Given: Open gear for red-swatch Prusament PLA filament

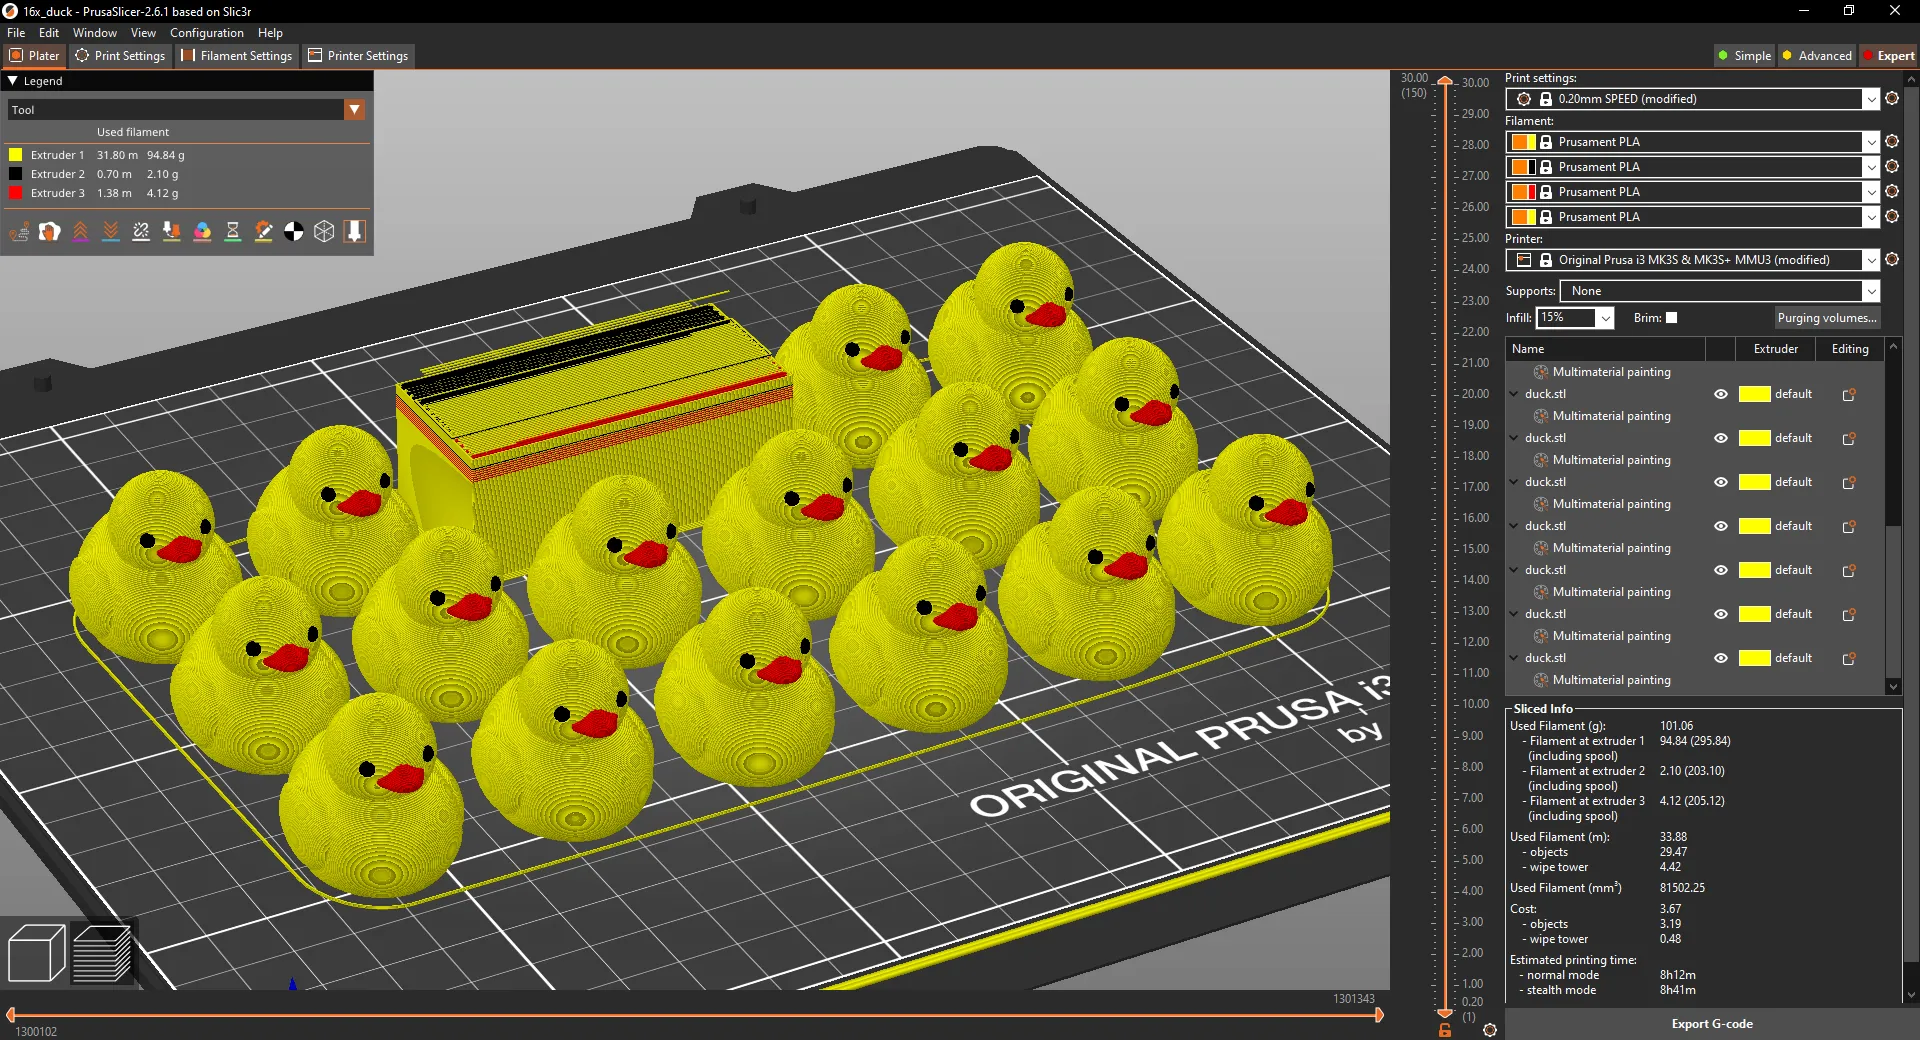Looking at the screenshot, I should 1892,192.
